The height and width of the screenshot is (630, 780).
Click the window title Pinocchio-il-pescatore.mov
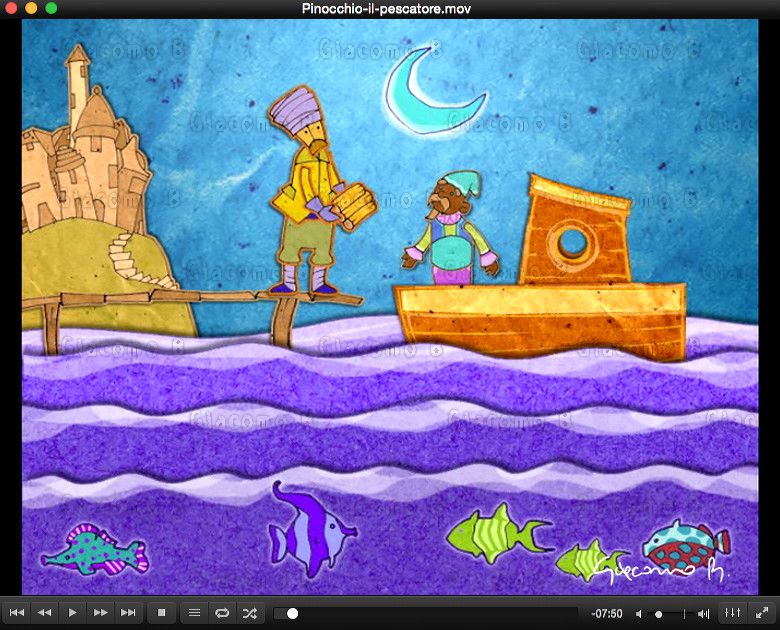coord(386,8)
